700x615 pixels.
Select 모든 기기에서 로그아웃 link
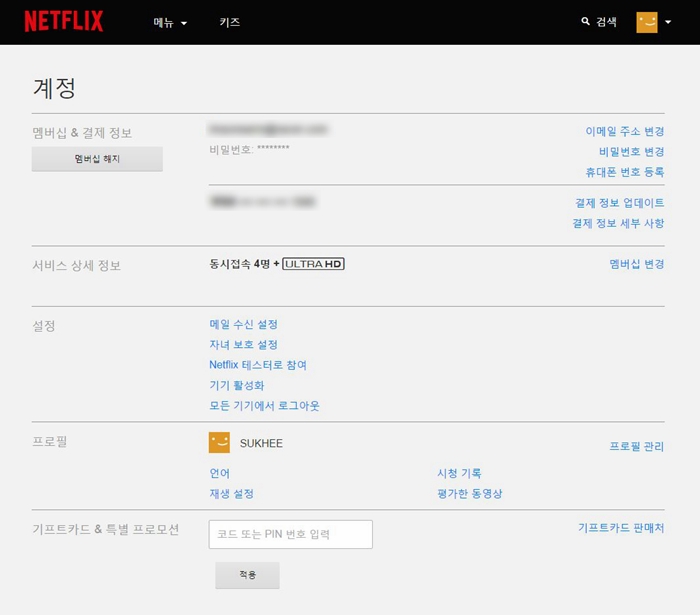(264, 406)
